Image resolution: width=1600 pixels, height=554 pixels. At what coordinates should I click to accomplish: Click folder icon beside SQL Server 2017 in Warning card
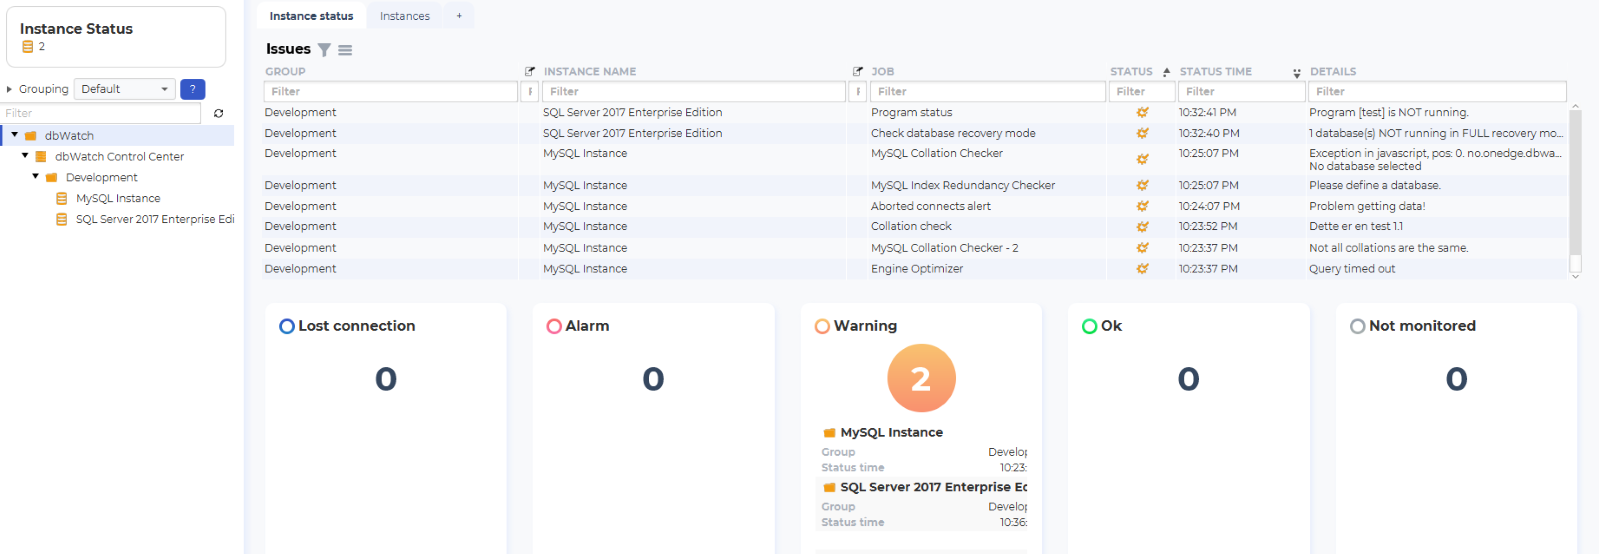pyautogui.click(x=829, y=488)
